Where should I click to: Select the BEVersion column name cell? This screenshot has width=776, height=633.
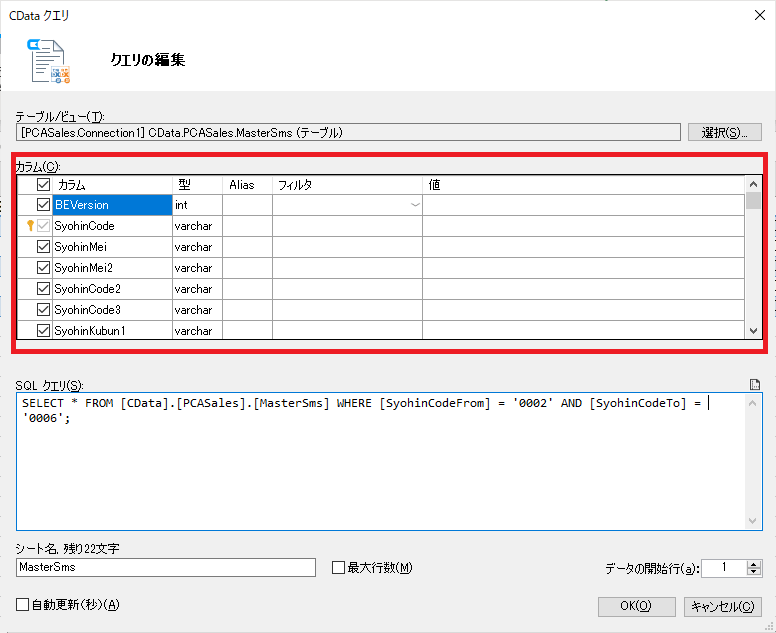pyautogui.click(x=112, y=205)
